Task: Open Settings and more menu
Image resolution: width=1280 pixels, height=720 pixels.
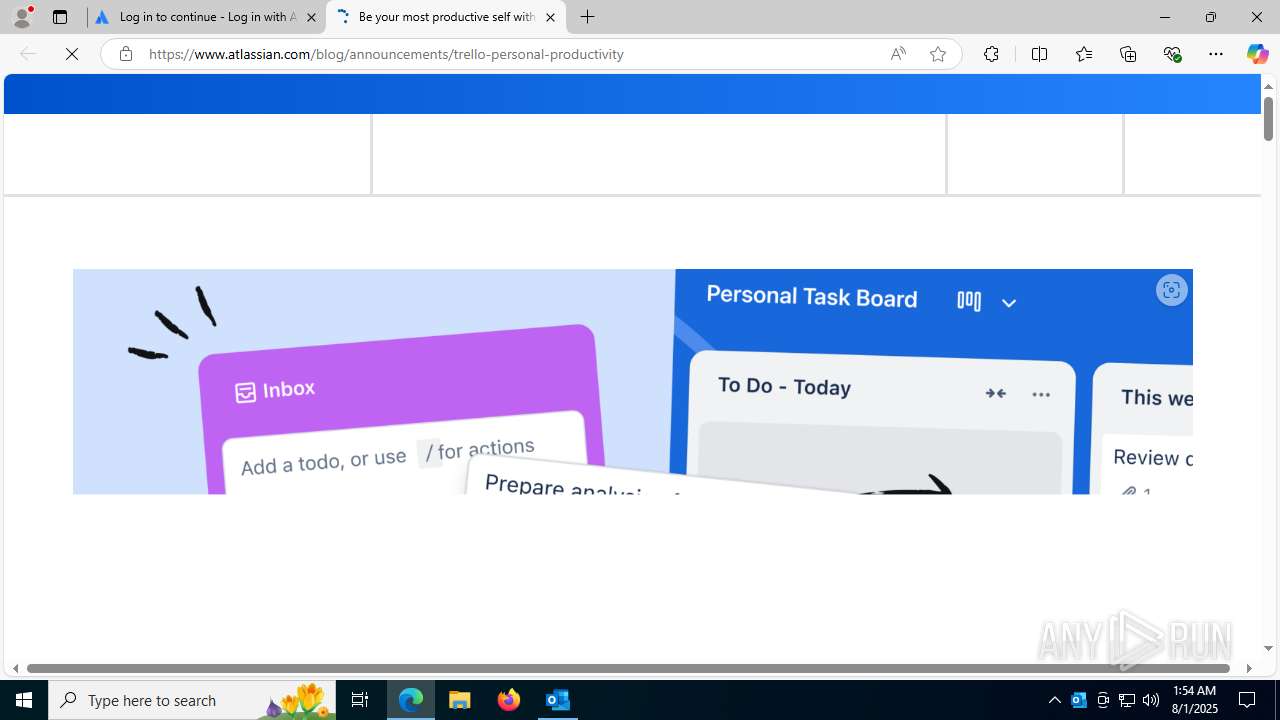Action: click(1216, 54)
